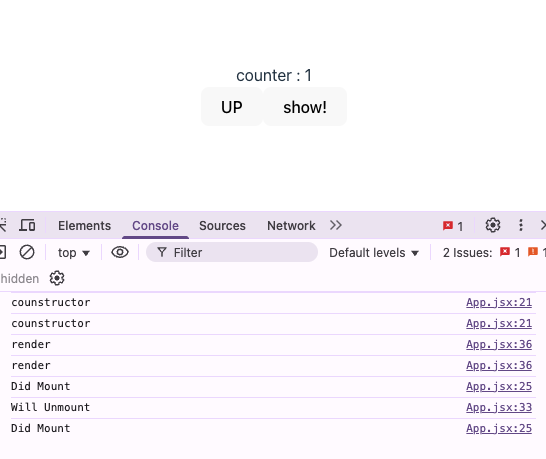Click the 'counter : 1' text
This screenshot has height=459, width=546.
[x=274, y=75]
